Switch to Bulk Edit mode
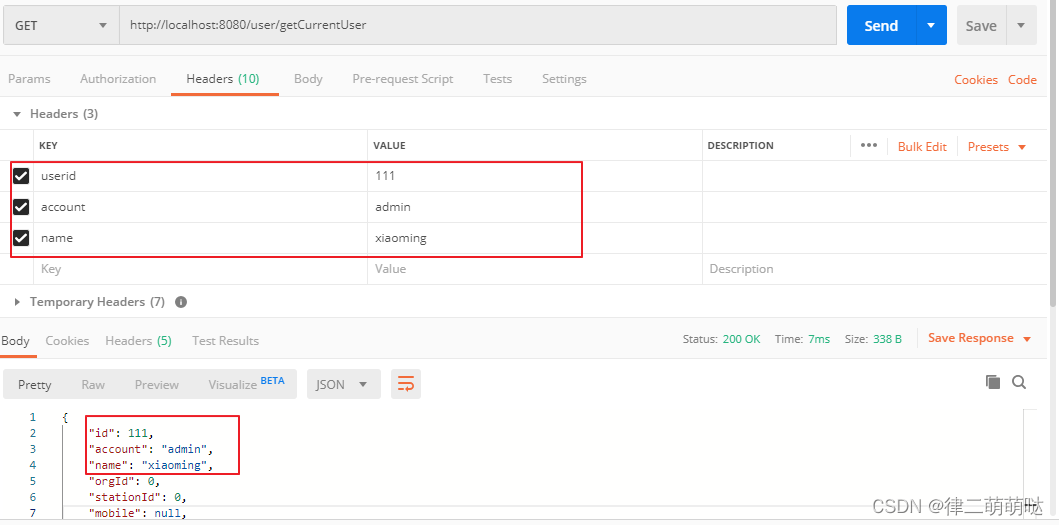Image resolution: width=1059 pixels, height=525 pixels. click(x=922, y=147)
